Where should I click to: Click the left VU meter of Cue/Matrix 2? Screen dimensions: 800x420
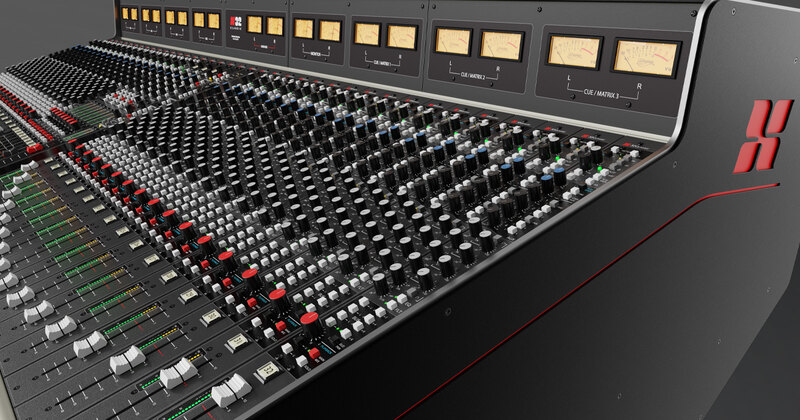453,42
